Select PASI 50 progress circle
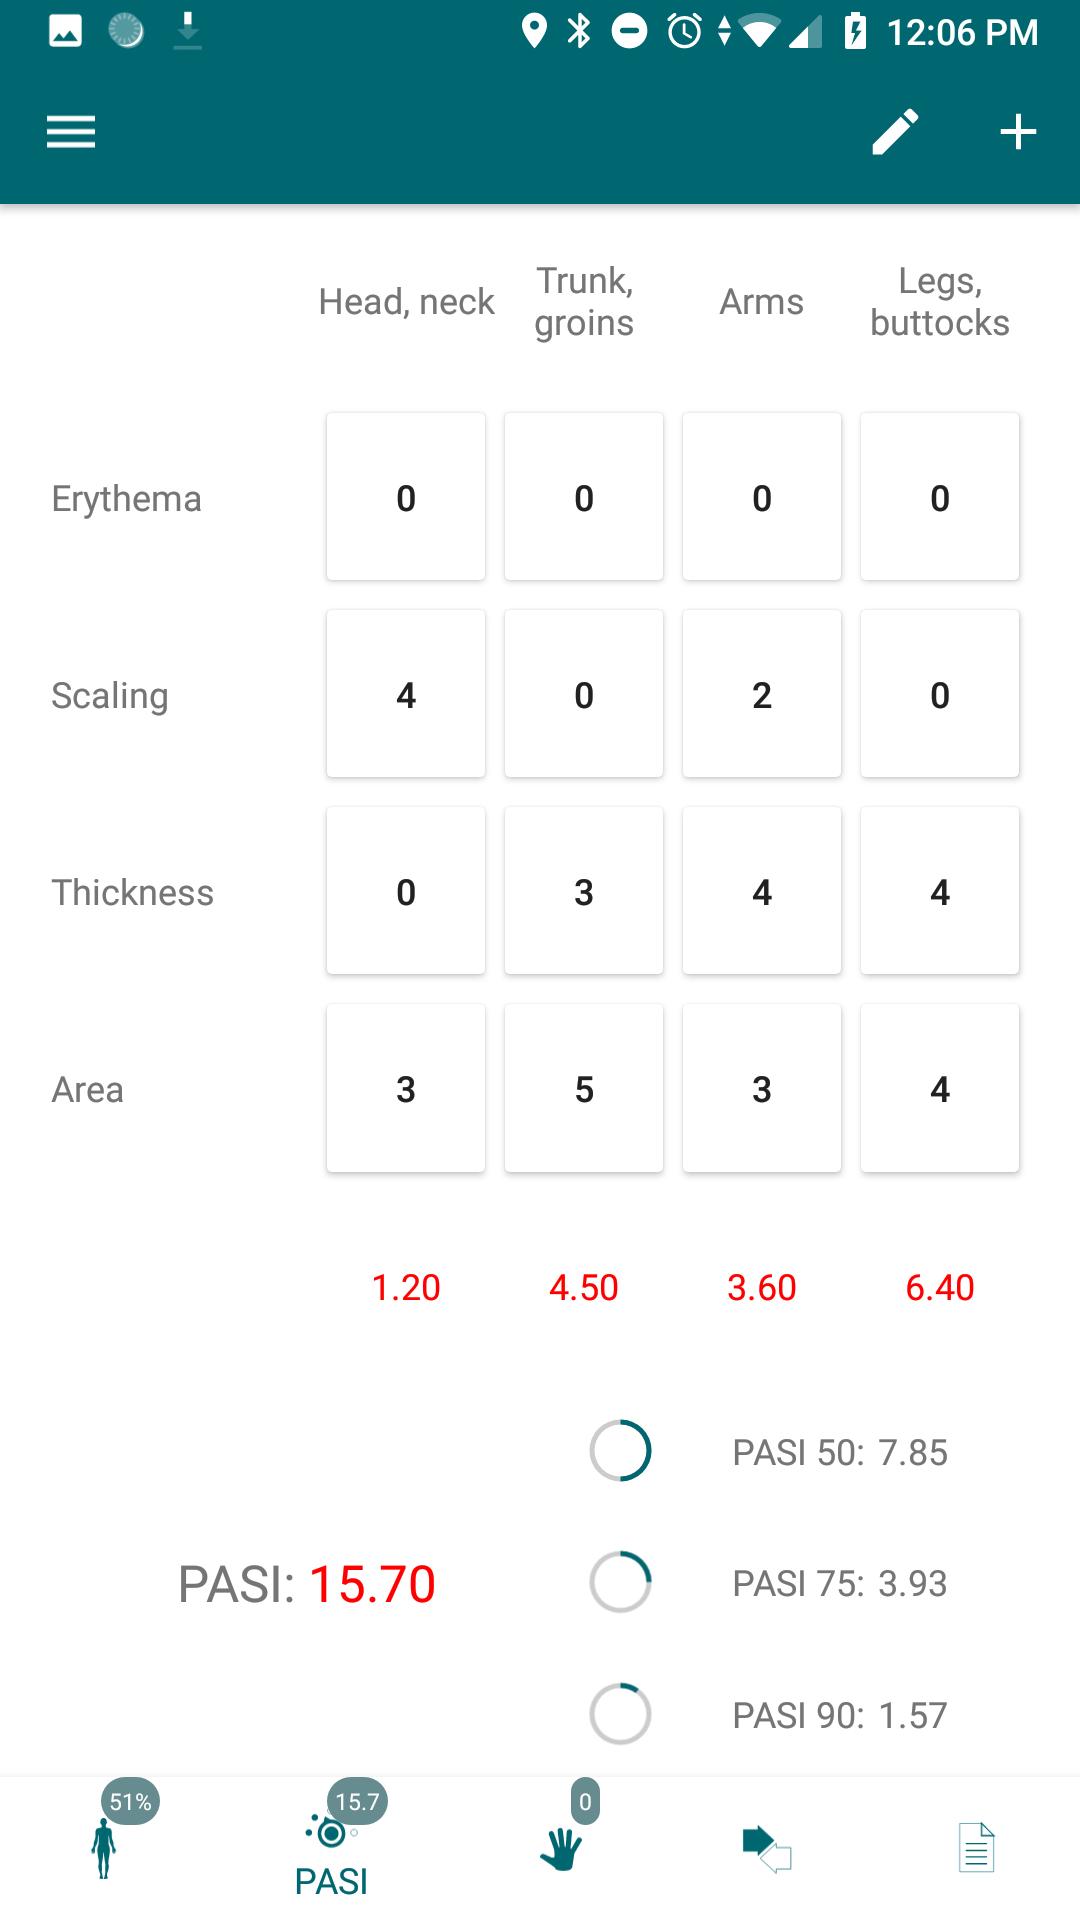 (x=621, y=1451)
